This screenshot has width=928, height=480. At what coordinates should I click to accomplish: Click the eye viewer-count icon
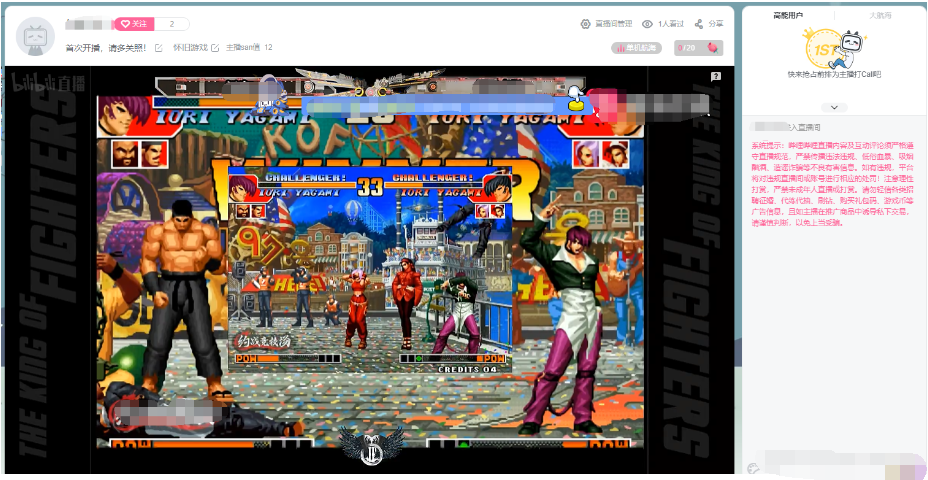point(648,24)
